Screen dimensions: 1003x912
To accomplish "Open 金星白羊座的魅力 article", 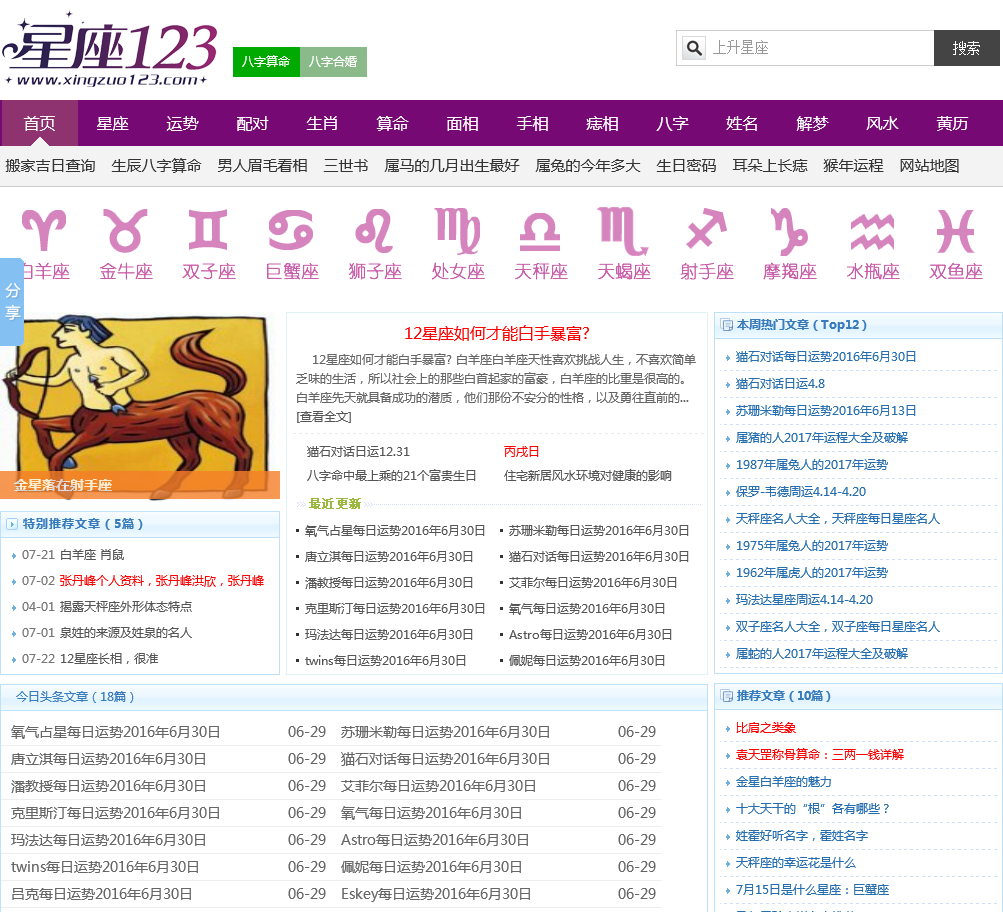I will click(x=784, y=782).
